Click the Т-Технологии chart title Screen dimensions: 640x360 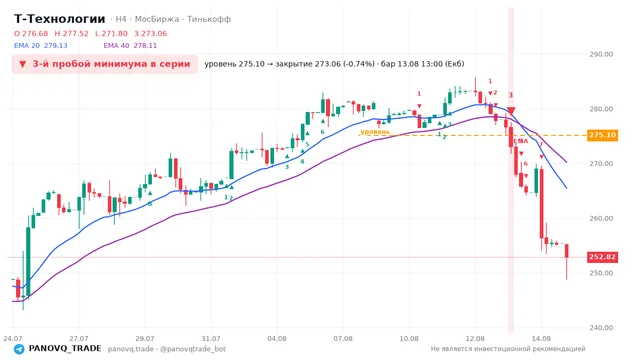(x=60, y=19)
